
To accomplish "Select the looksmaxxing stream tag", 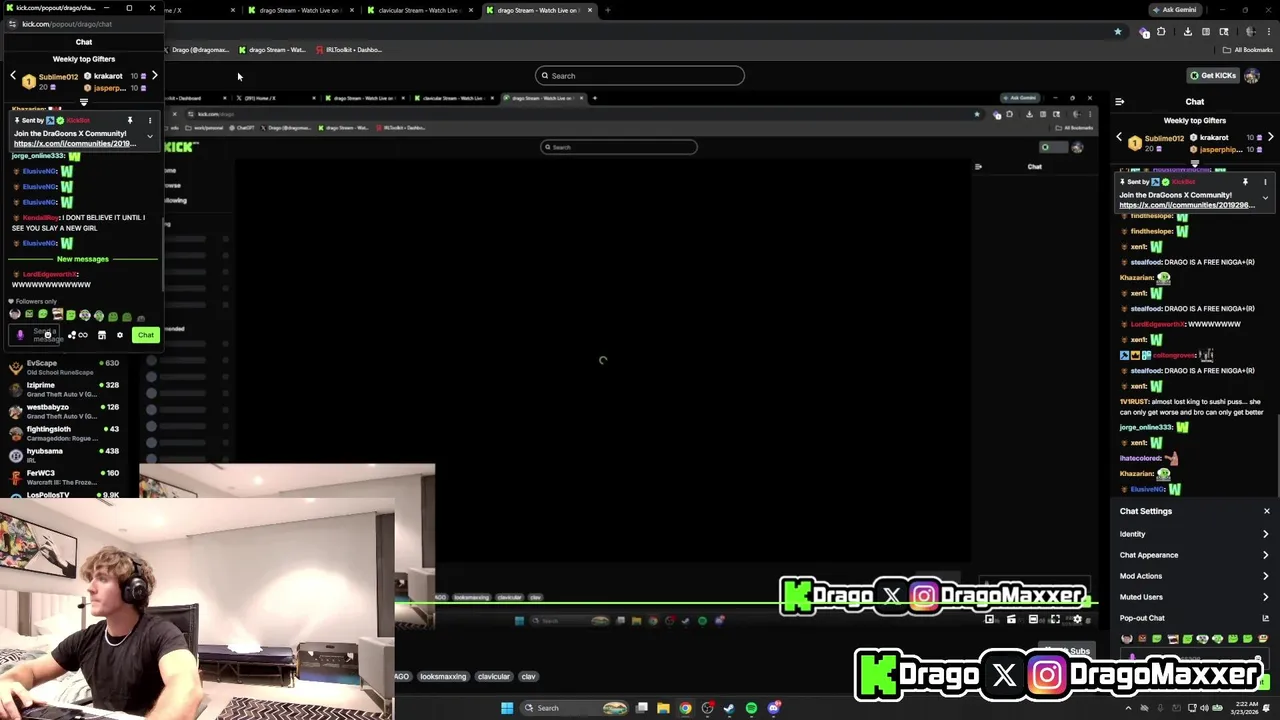I will (443, 676).
